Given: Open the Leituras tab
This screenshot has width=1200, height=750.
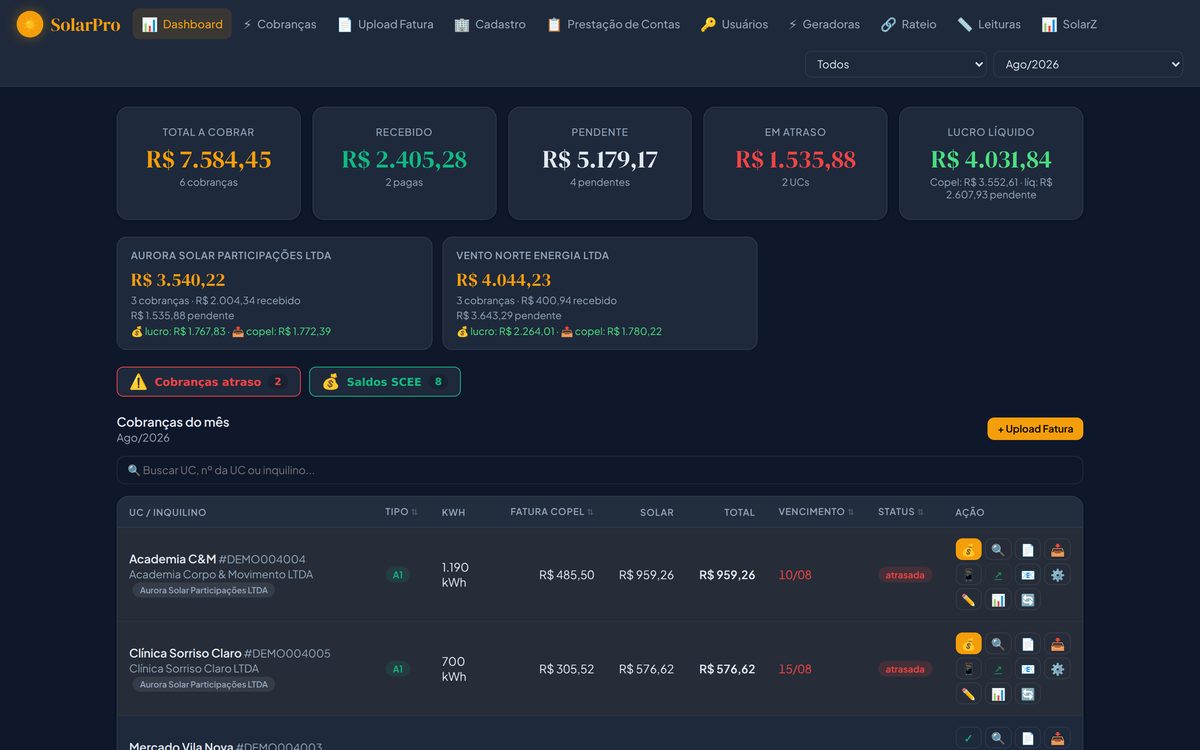Looking at the screenshot, I should (988, 24).
